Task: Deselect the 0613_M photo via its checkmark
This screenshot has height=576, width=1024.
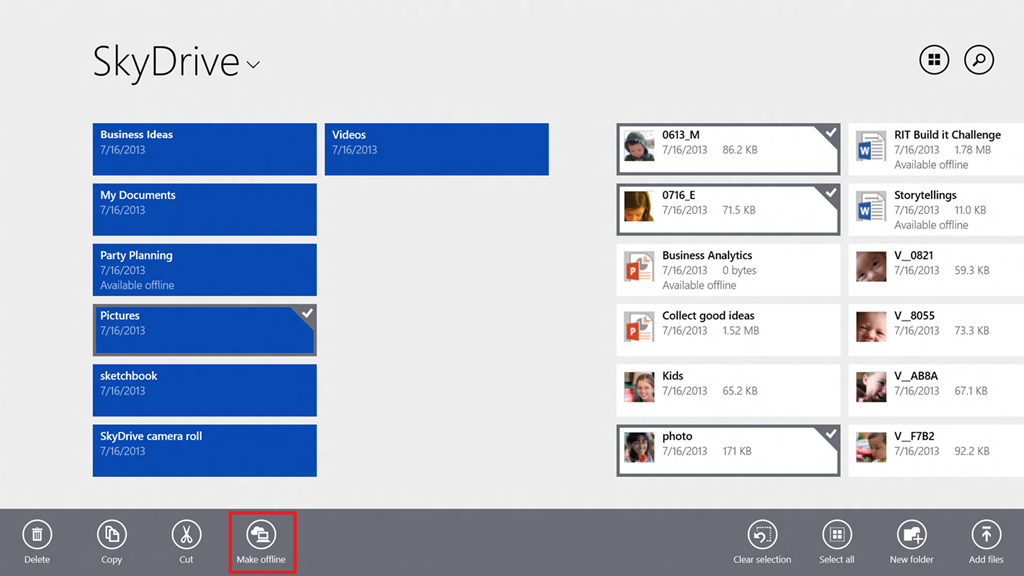Action: (829, 133)
